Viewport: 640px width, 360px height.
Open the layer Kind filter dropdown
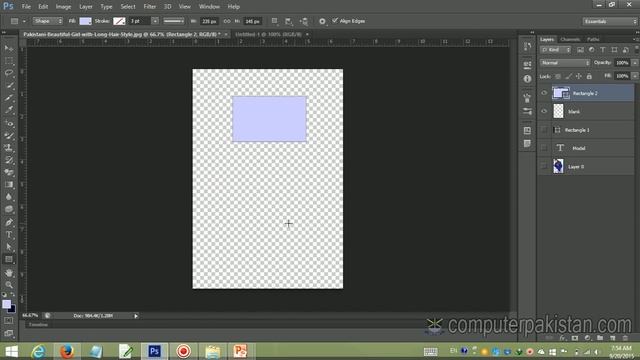click(x=556, y=50)
